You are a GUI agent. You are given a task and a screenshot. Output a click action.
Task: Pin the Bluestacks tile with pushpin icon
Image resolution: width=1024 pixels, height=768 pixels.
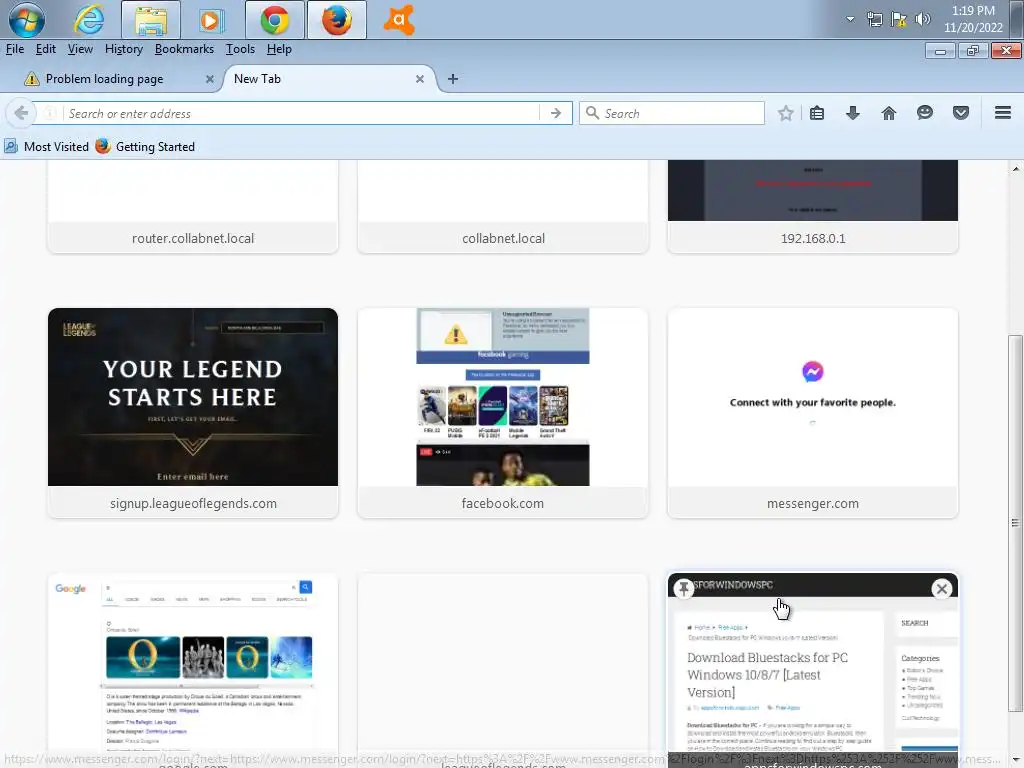[x=684, y=588]
